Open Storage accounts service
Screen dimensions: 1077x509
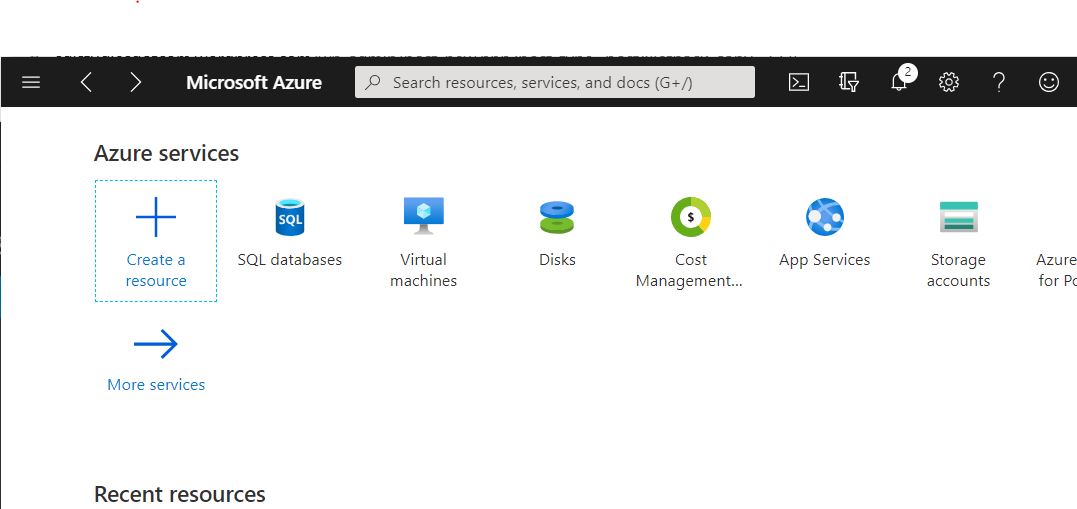[958, 241]
